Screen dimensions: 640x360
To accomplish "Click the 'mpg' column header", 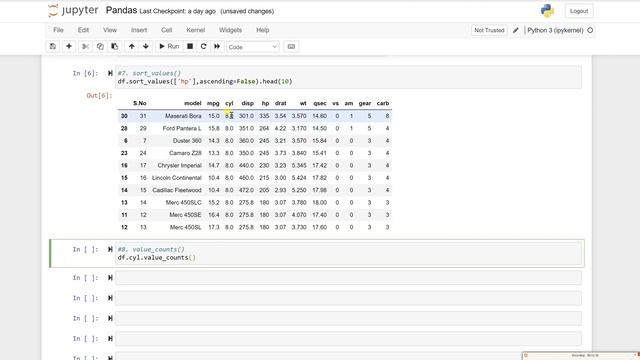I will [213, 103].
